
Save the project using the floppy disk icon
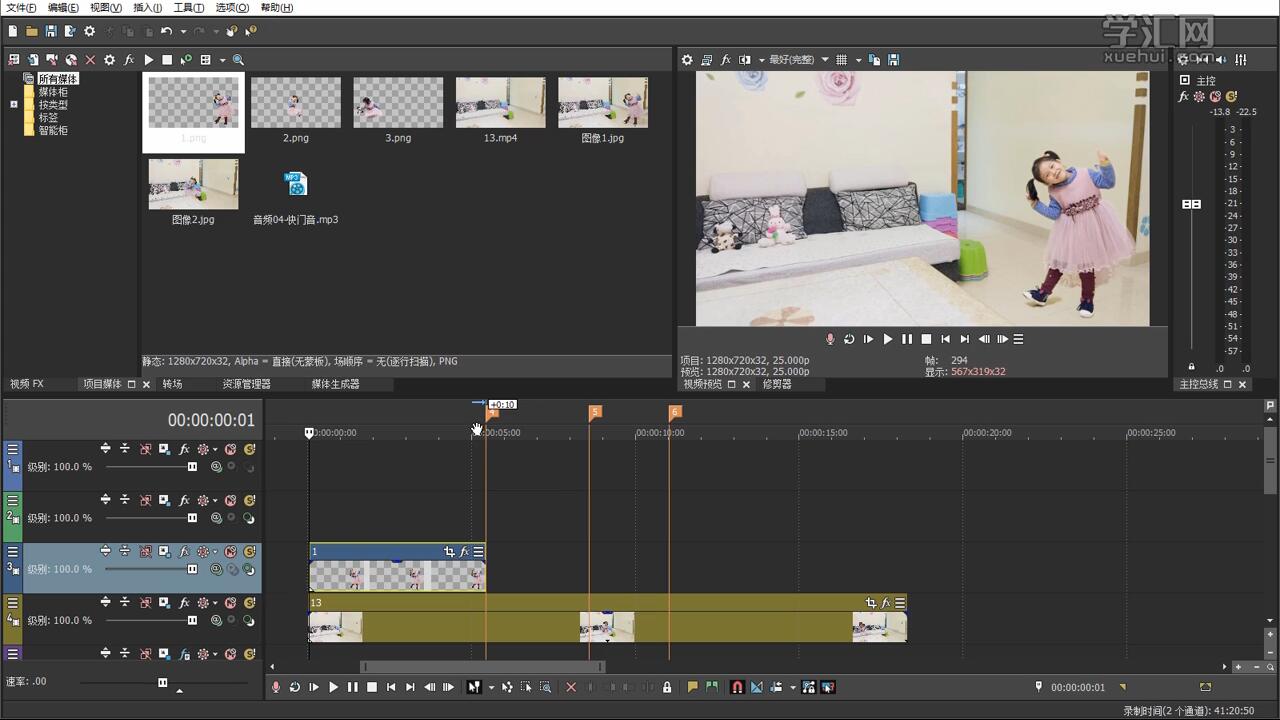(x=51, y=32)
